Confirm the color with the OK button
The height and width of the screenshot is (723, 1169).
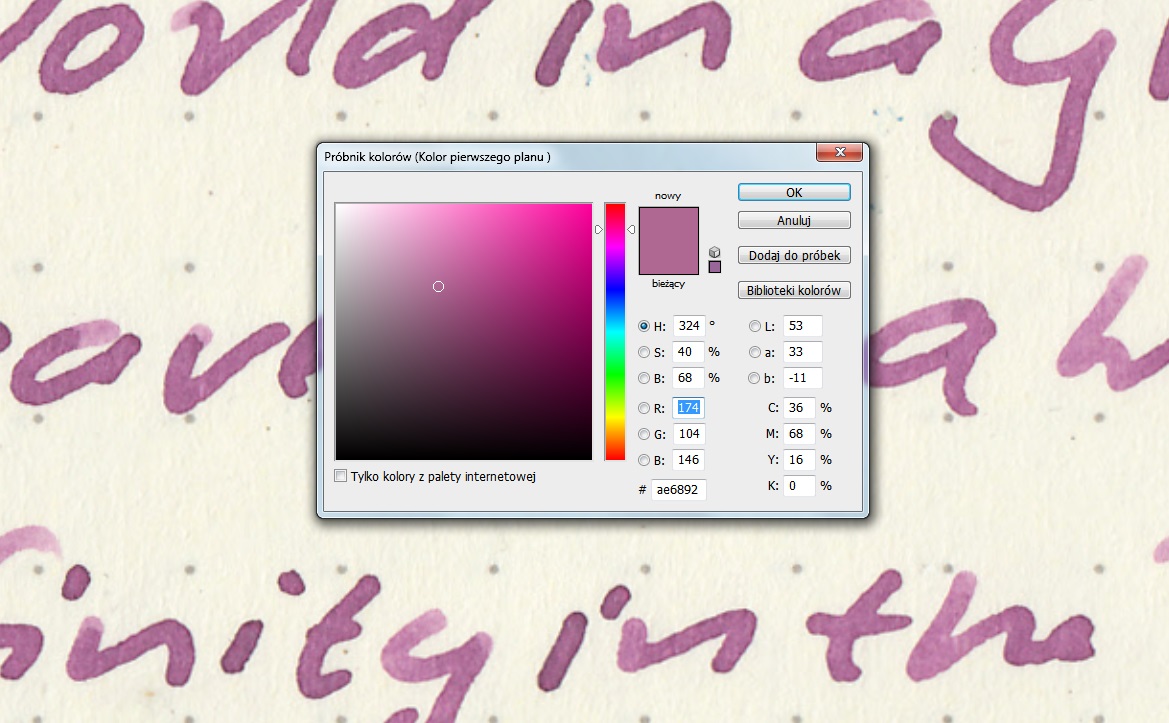[x=794, y=192]
